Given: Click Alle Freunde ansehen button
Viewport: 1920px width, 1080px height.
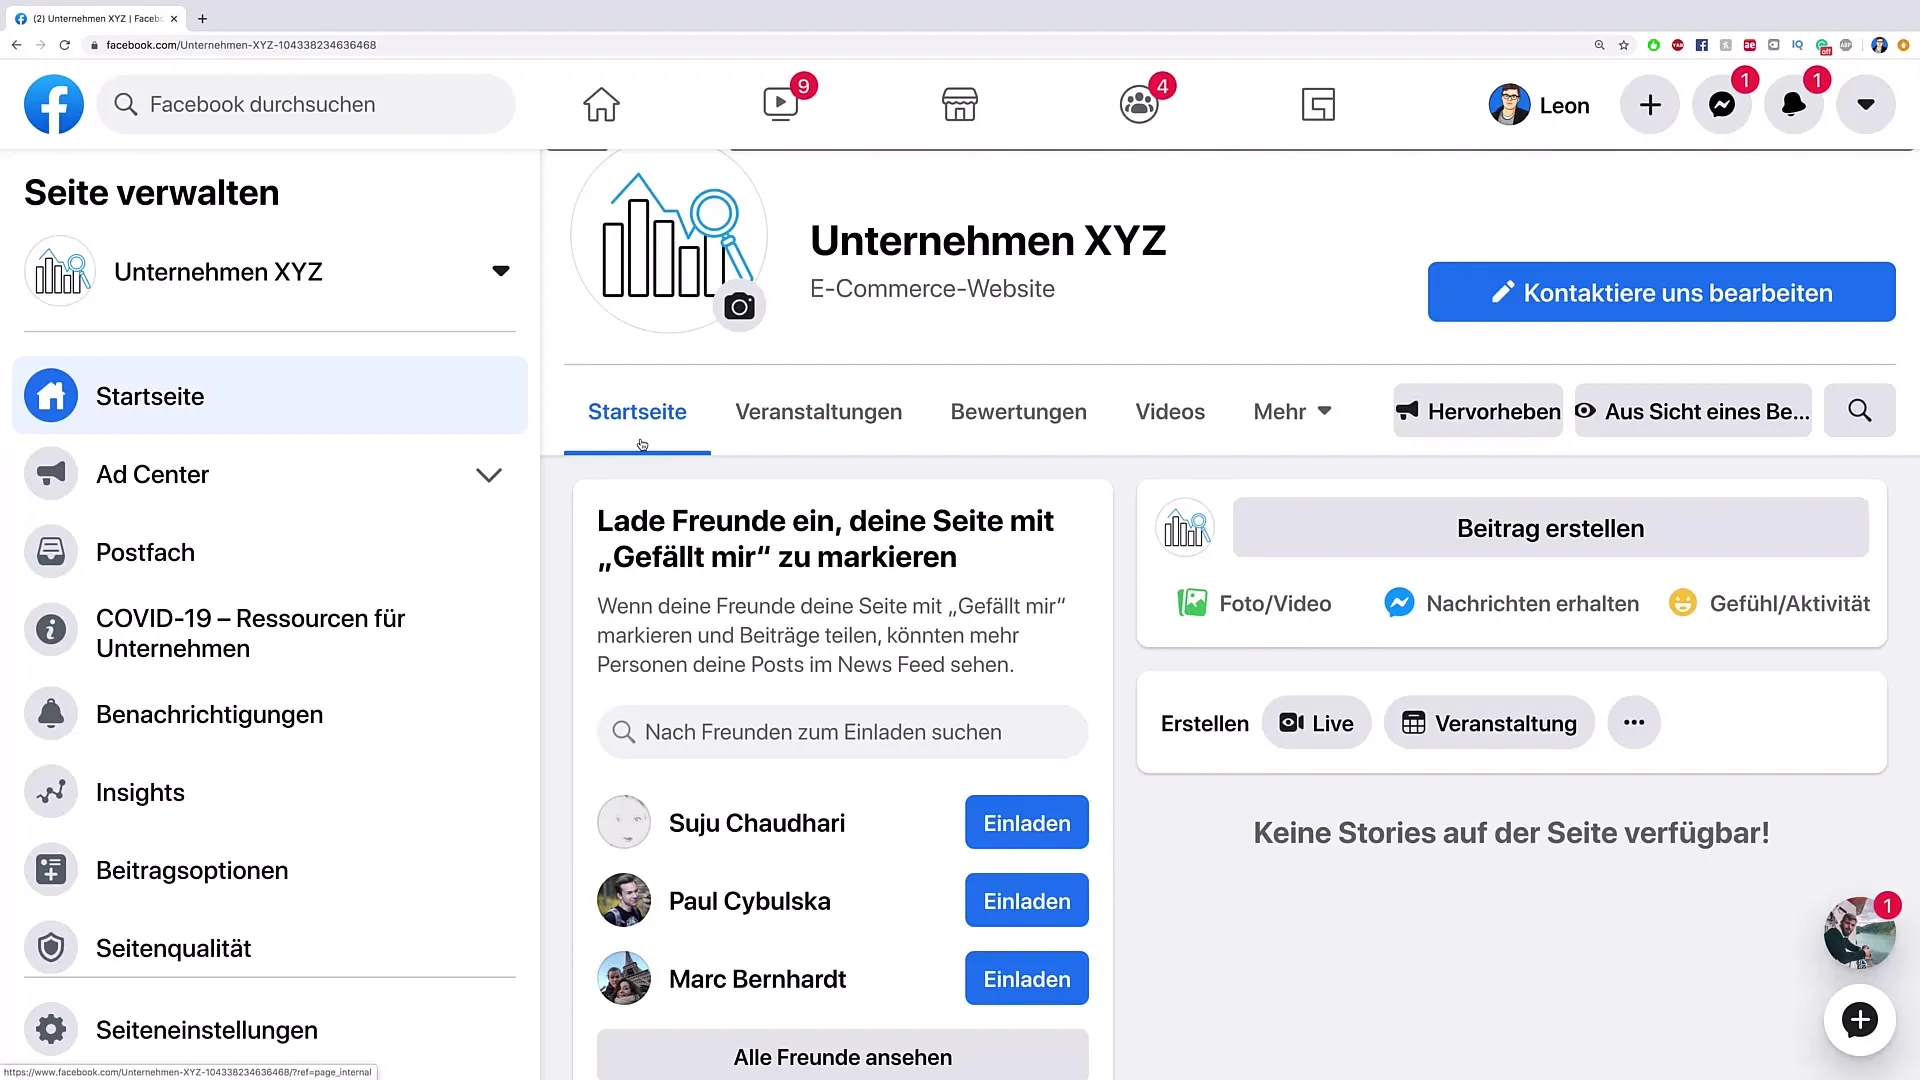Looking at the screenshot, I should (x=843, y=1056).
